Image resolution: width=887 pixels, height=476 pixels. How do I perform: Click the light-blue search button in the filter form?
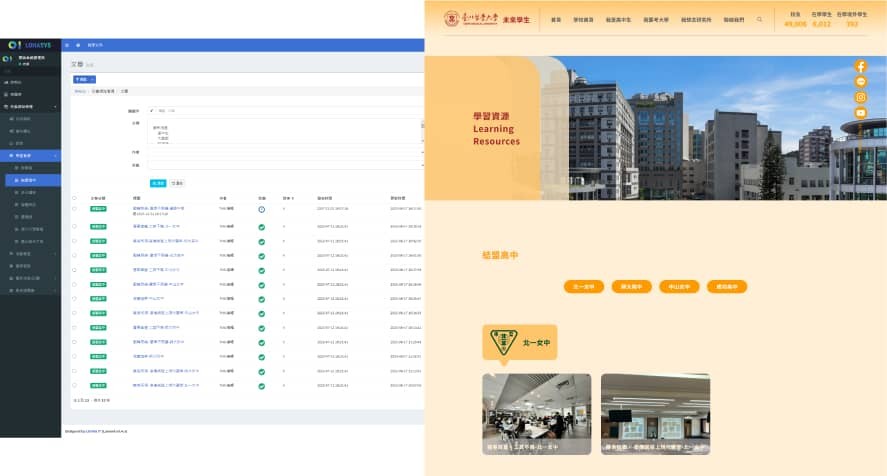click(158, 183)
